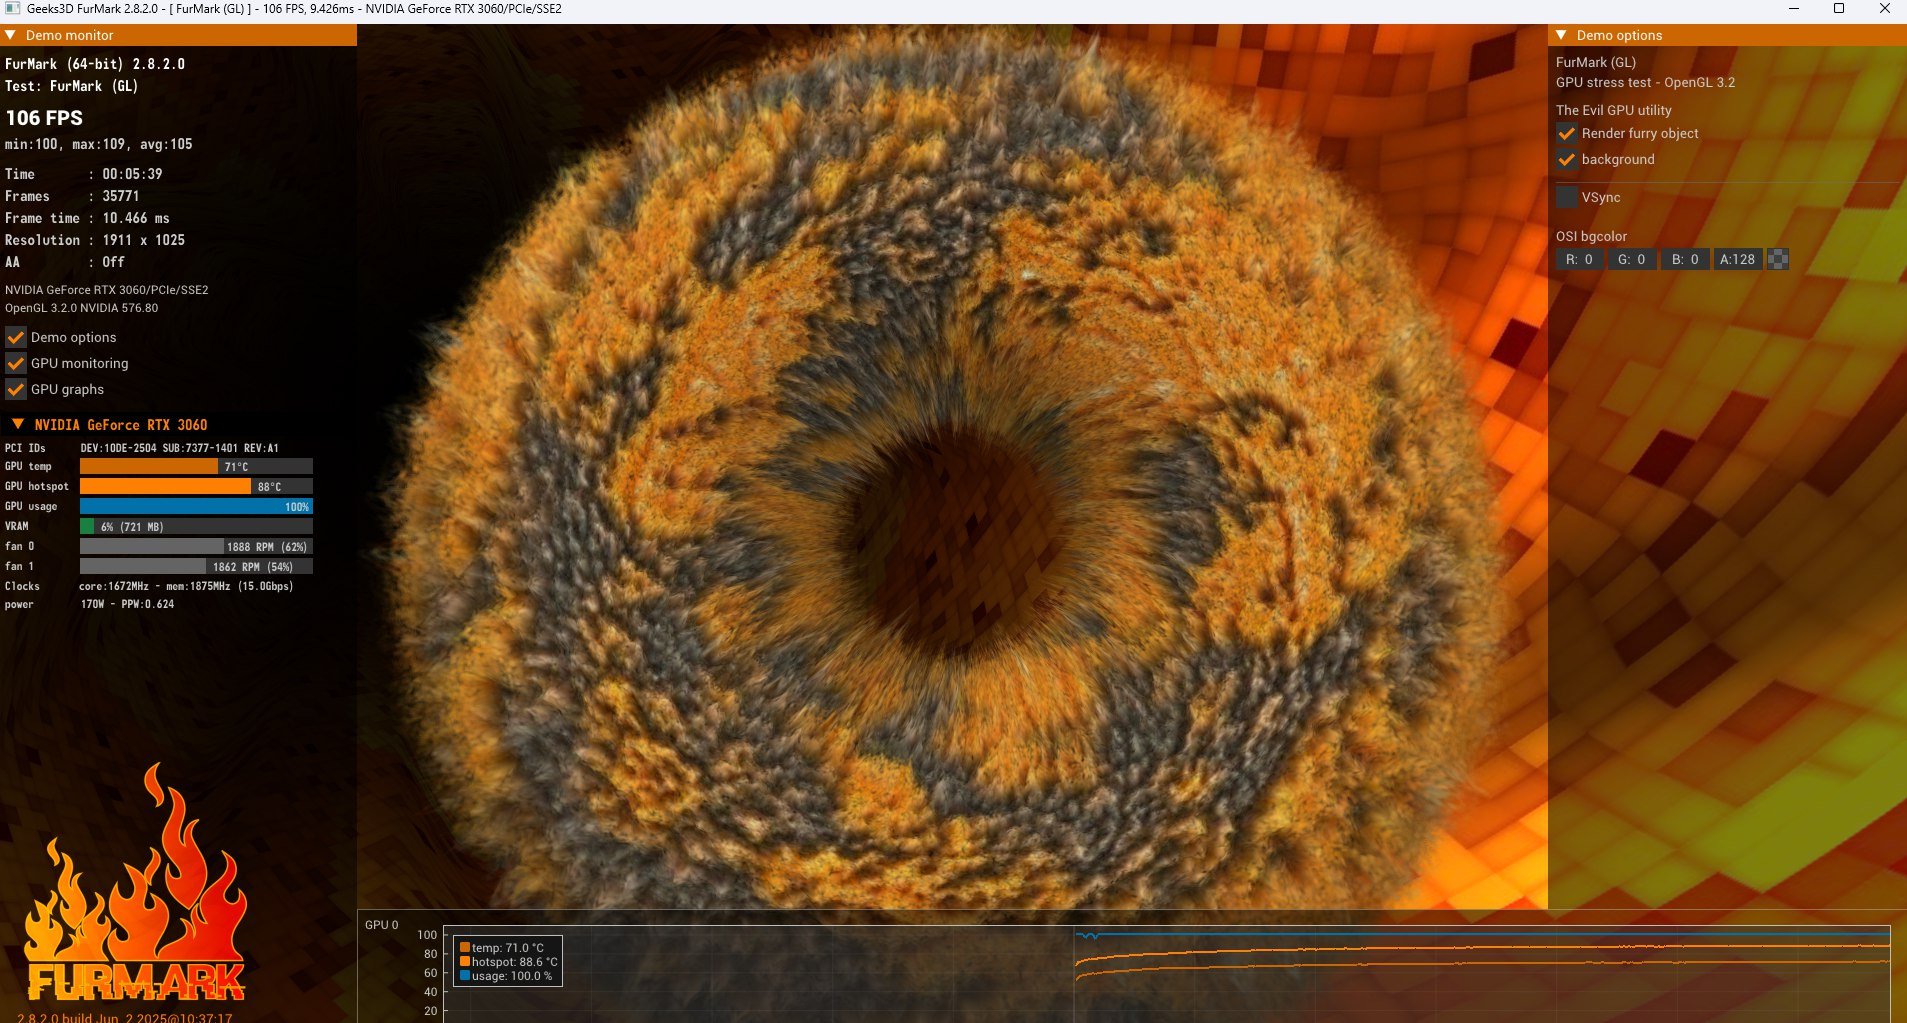Click the Frames 35771 value
Viewport: 1907px width, 1023px height.
coord(121,196)
